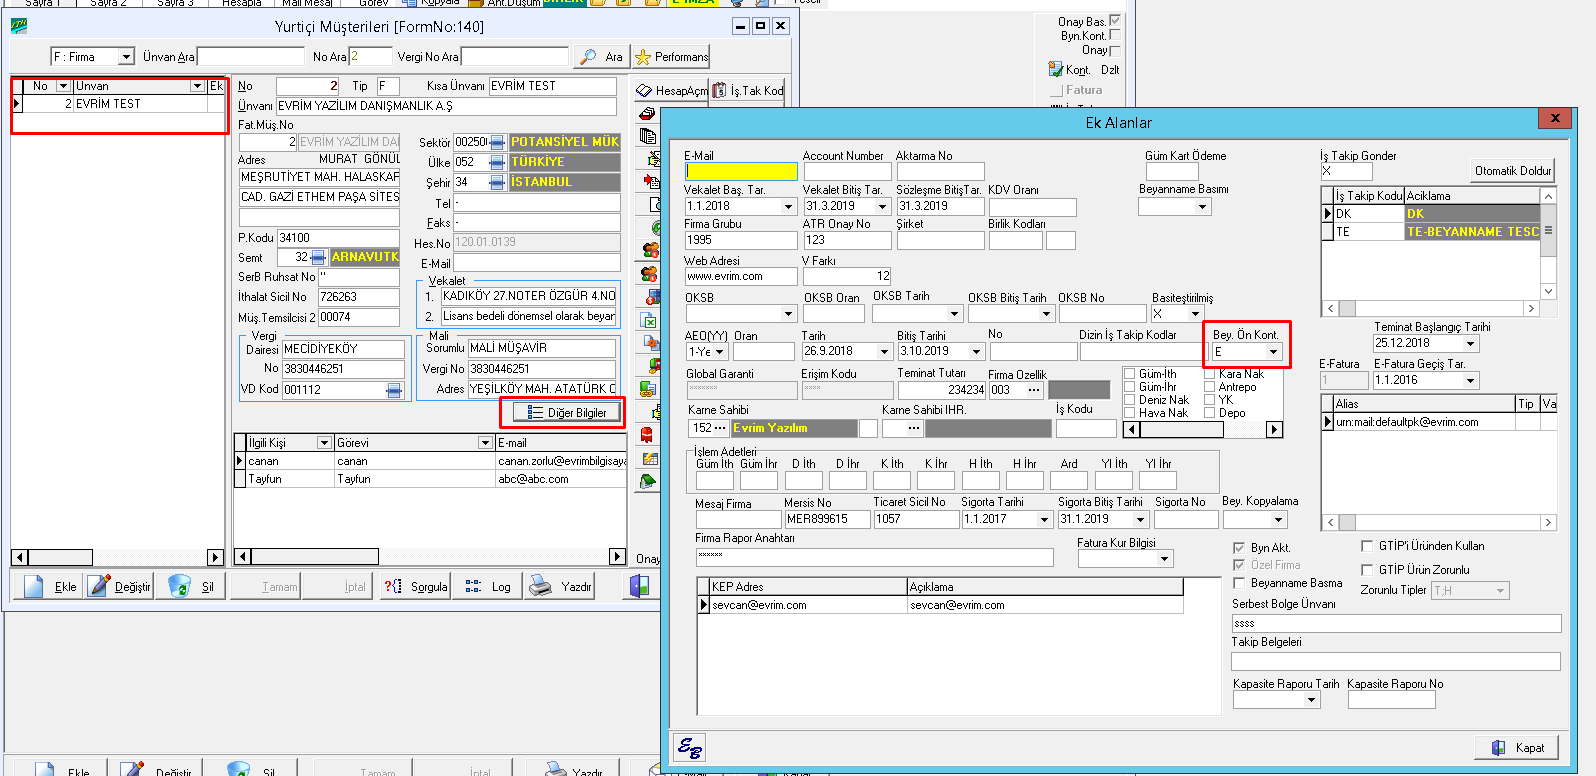Open Performans star button
1596x776 pixels.
pos(671,57)
